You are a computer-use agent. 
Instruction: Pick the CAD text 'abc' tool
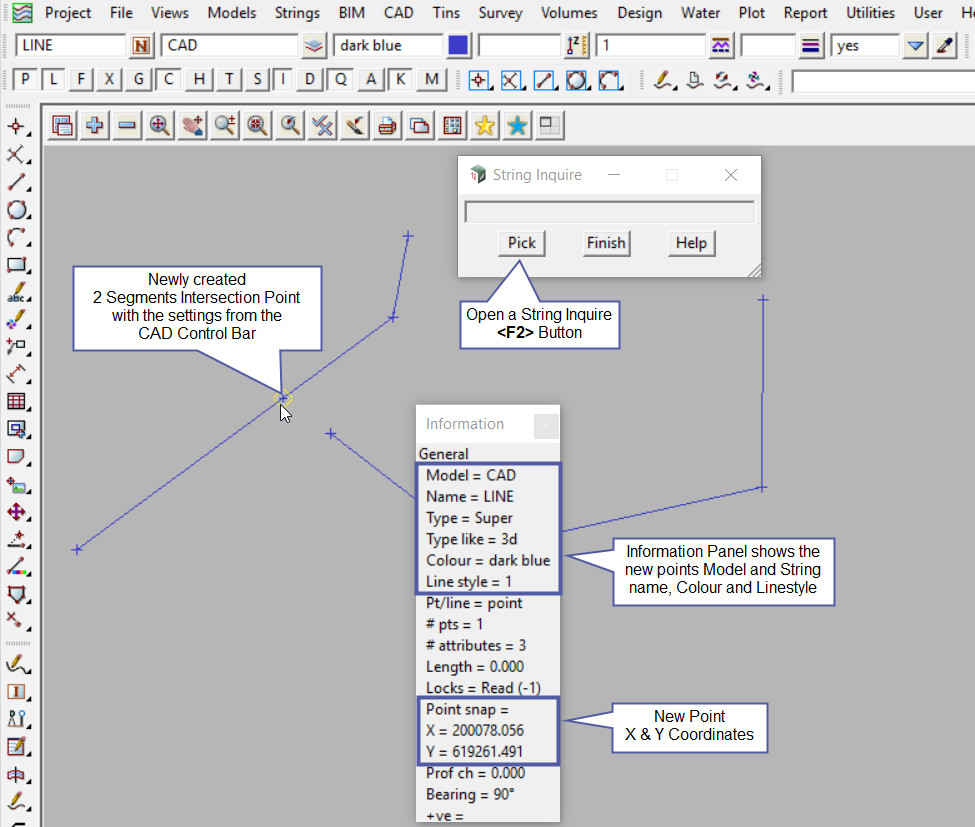click(x=16, y=294)
